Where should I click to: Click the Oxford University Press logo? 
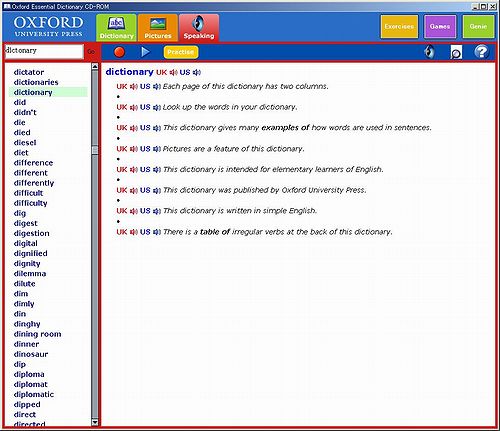[48, 26]
